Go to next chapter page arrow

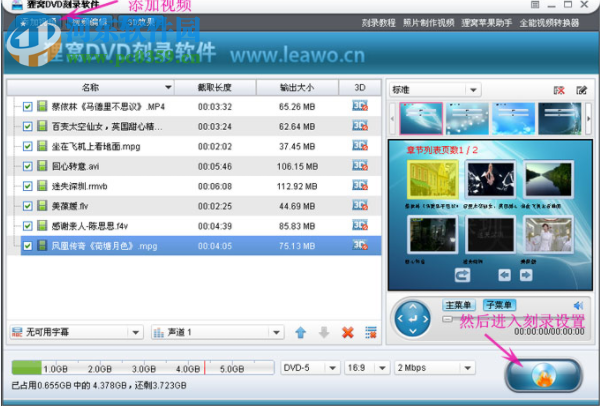point(526,275)
